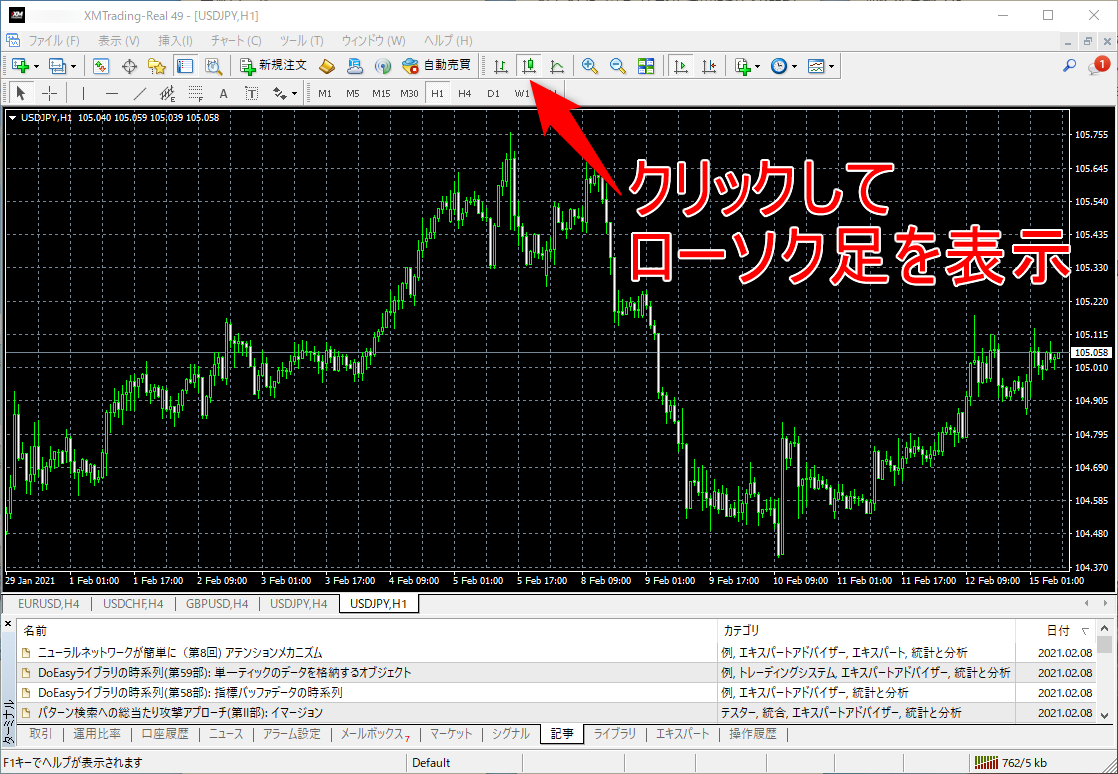
Task: Draw Fibonacci retracement
Action: (195, 93)
